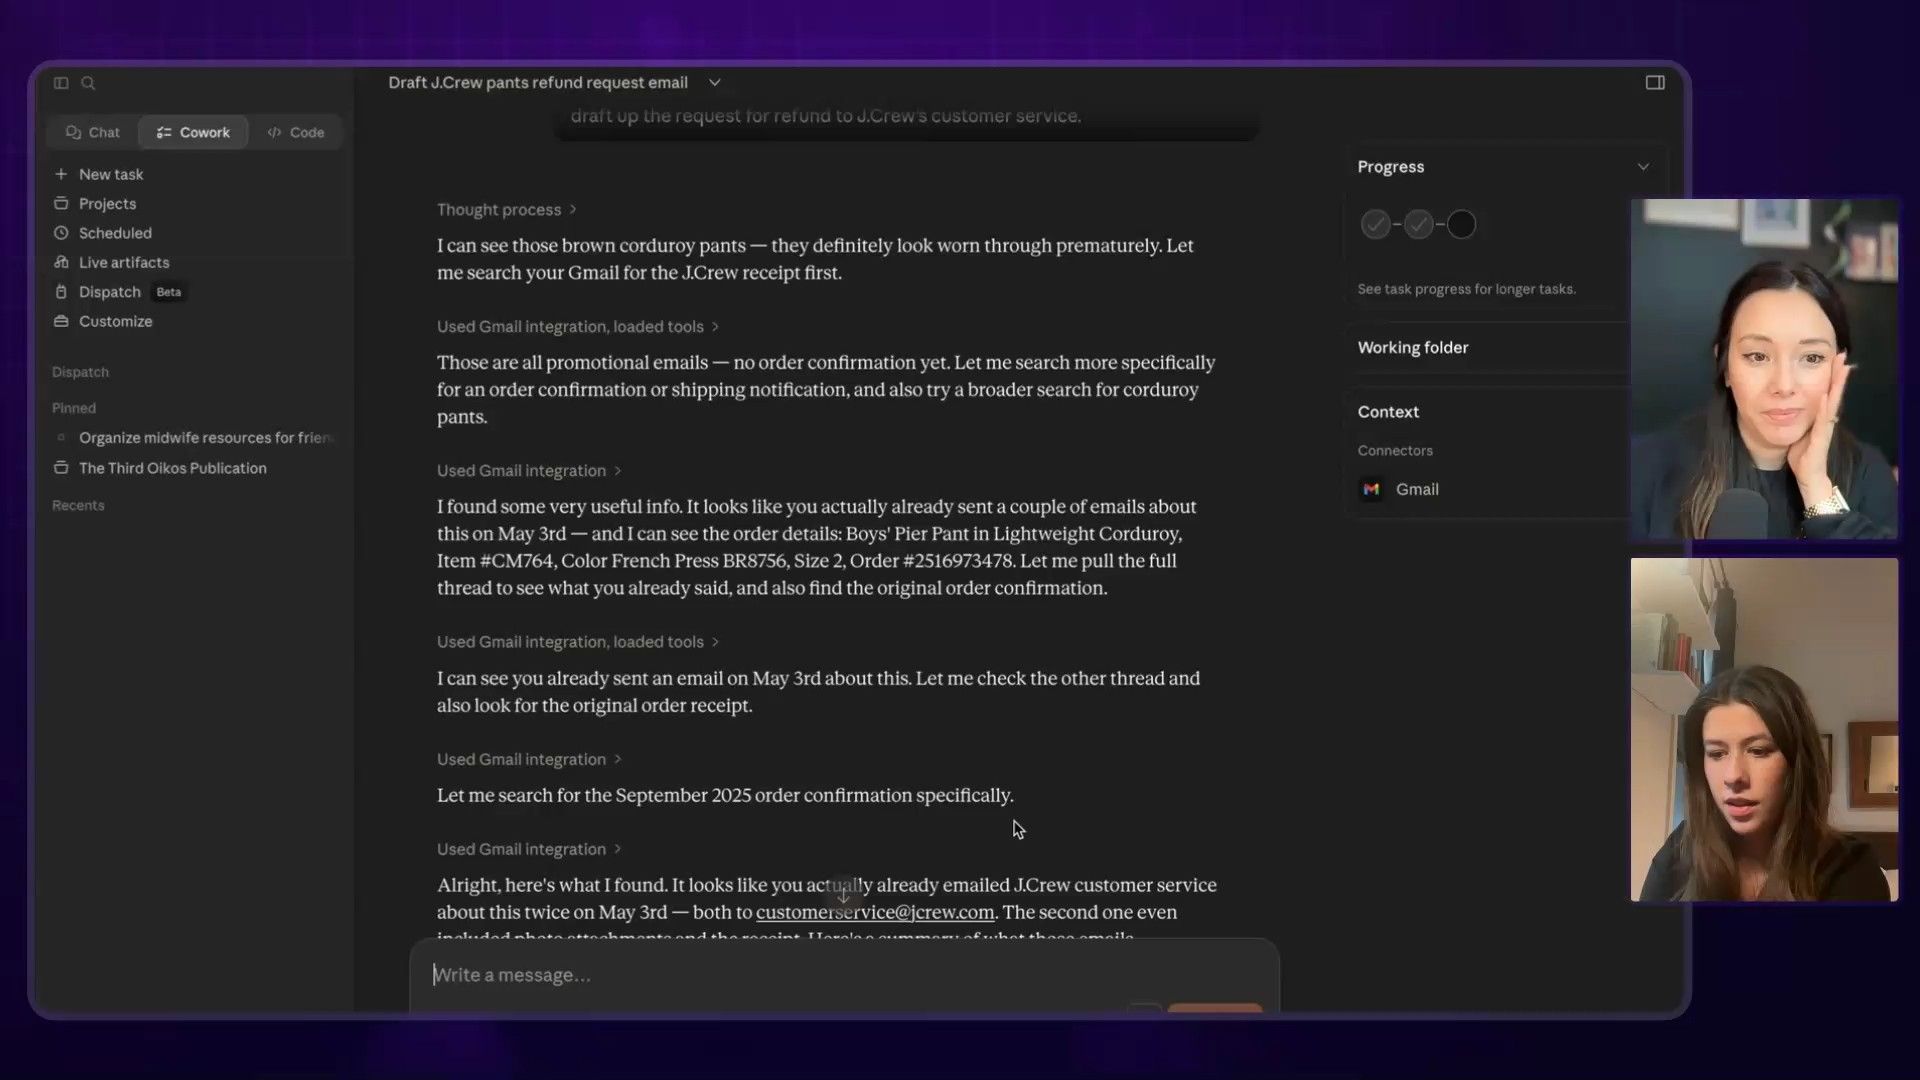The image size is (1920, 1080).
Task: Open the search icon in sidebar header
Action: click(x=88, y=83)
